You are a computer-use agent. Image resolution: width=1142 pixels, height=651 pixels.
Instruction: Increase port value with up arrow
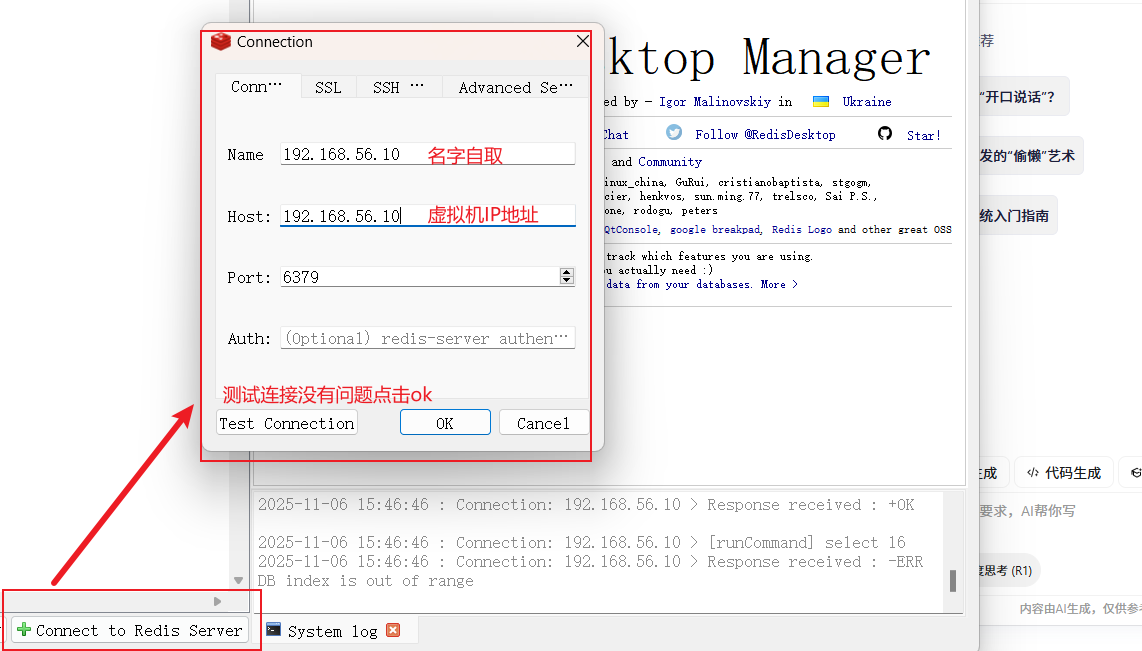point(567,272)
